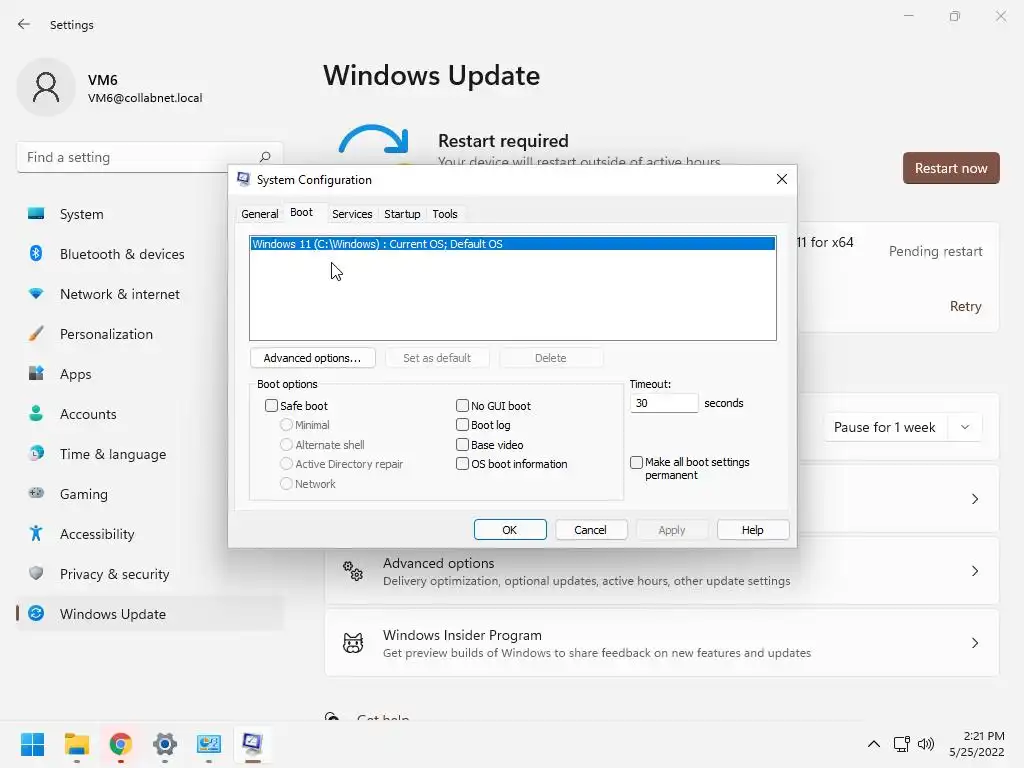Screen dimensions: 1024x768
Task: Check Make all boot settings permanent
Action: click(x=636, y=462)
